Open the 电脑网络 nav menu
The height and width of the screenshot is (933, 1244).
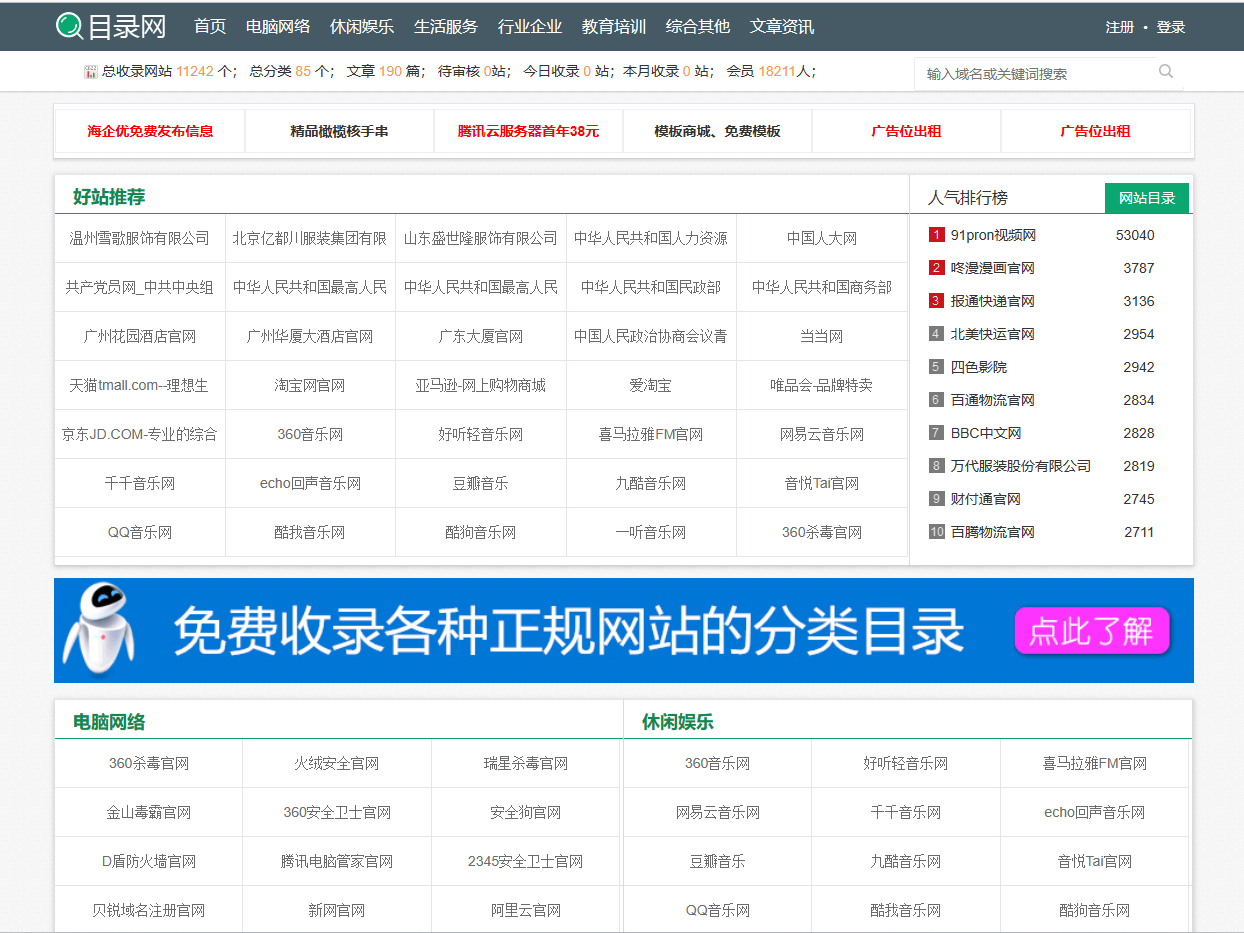[278, 27]
